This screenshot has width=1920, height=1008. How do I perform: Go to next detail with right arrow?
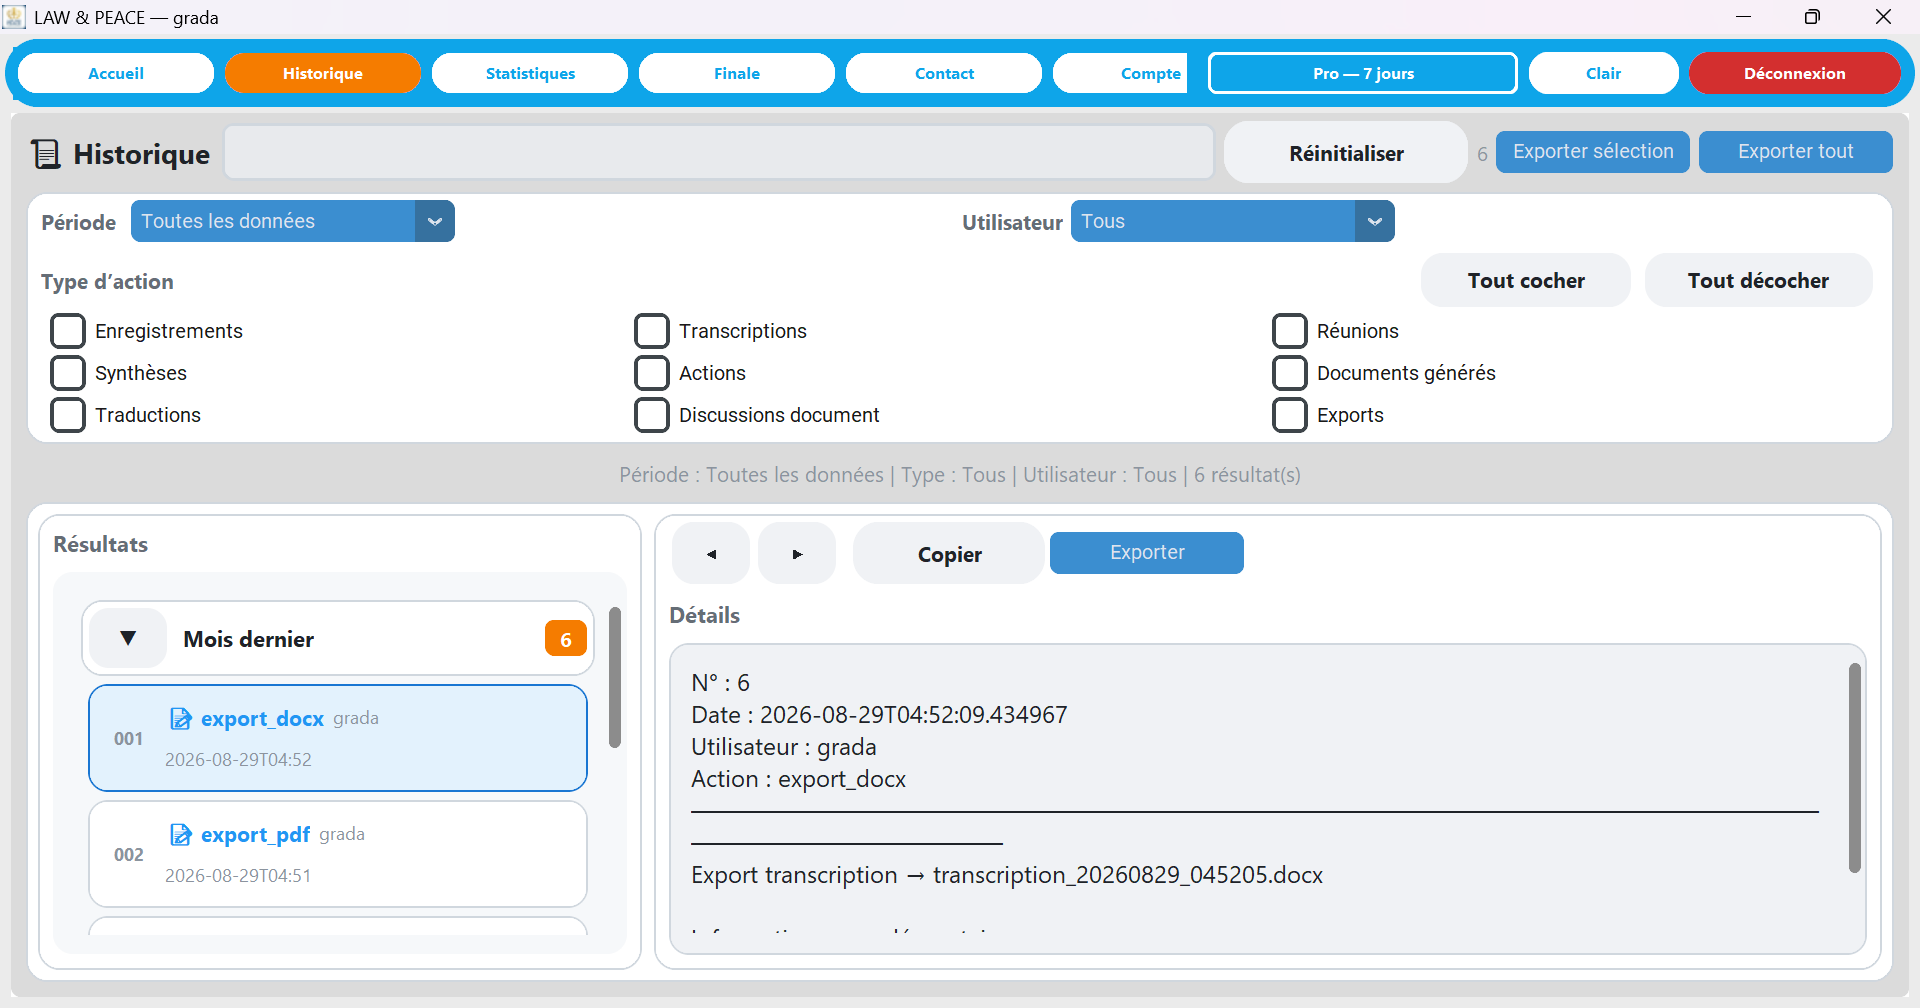point(797,553)
